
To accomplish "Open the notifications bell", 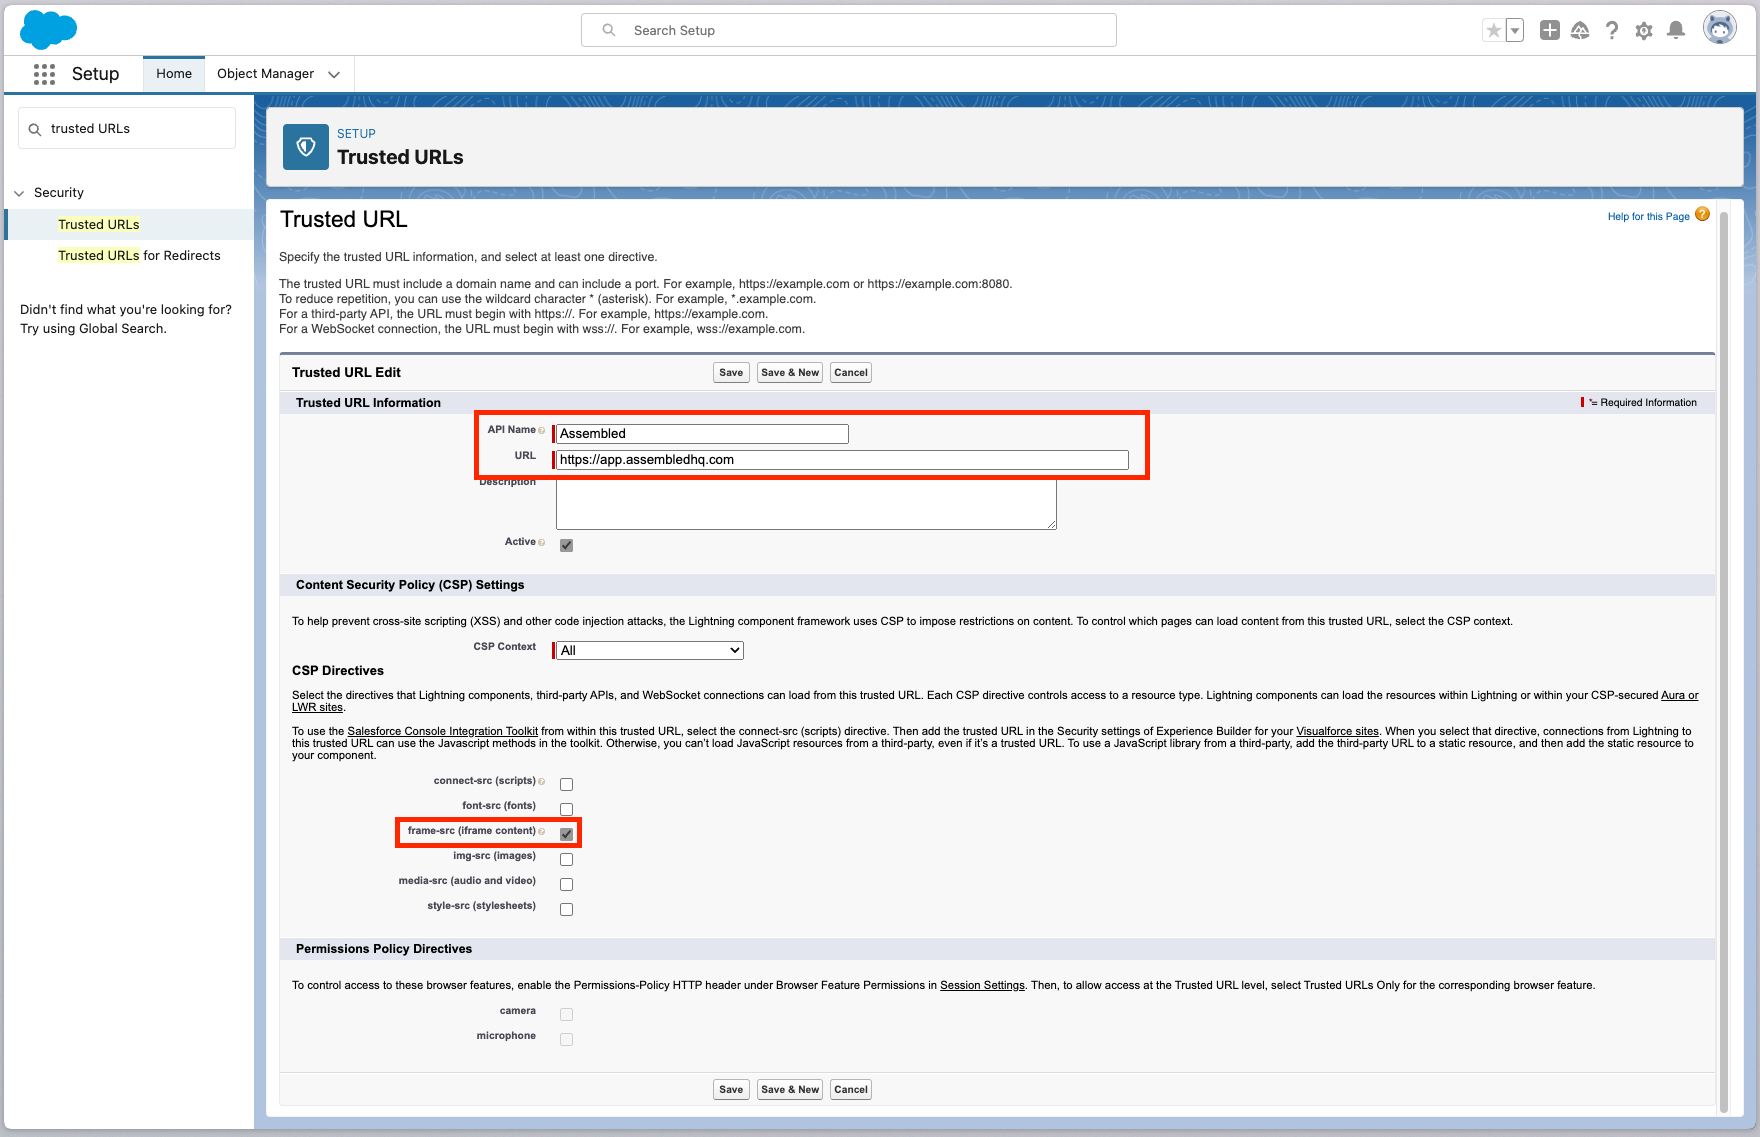I will (x=1676, y=31).
